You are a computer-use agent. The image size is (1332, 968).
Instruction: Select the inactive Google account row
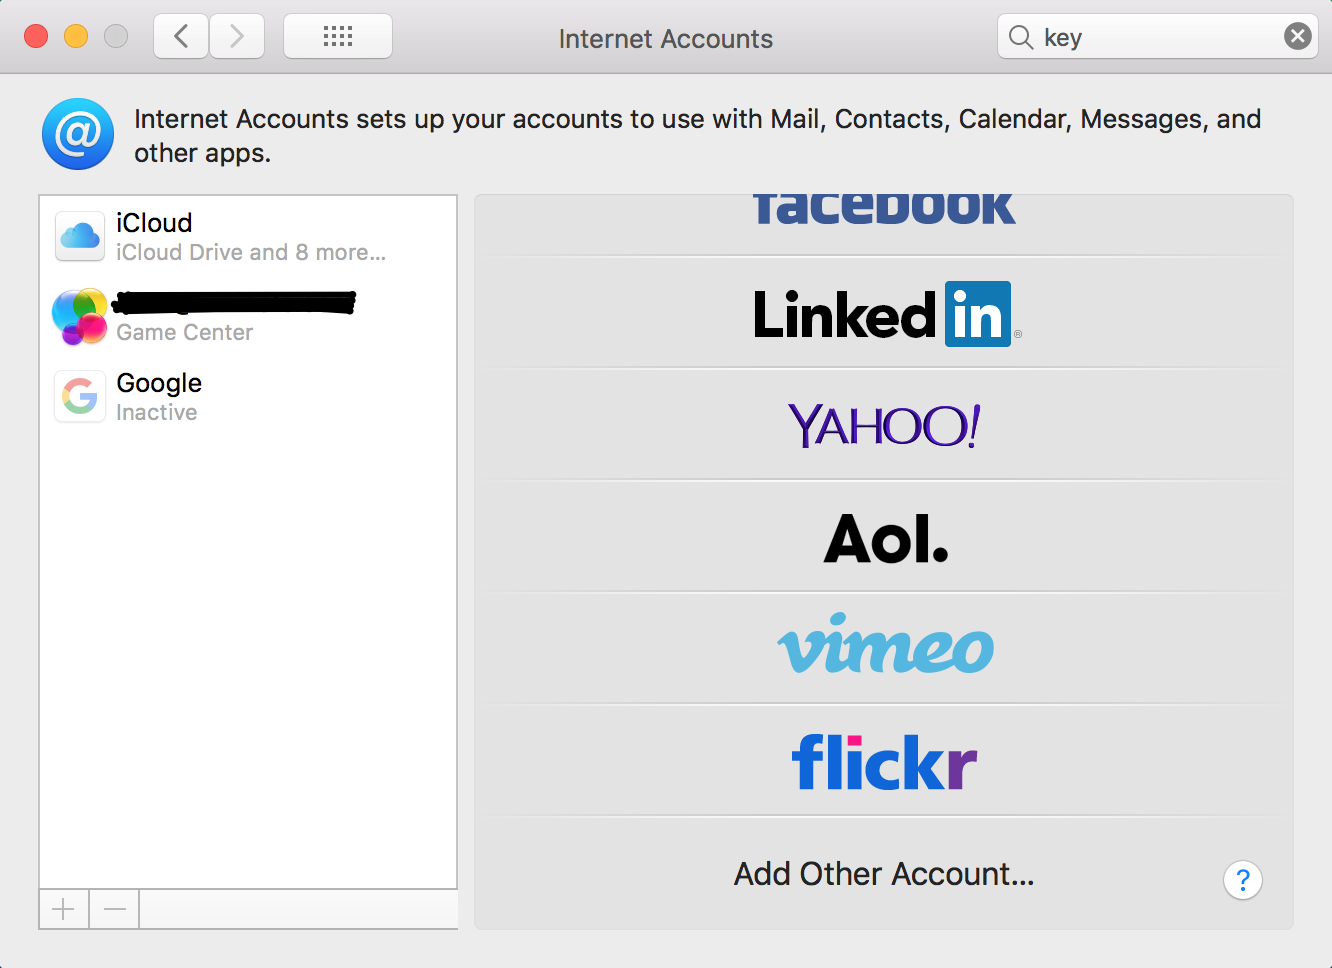(250, 397)
